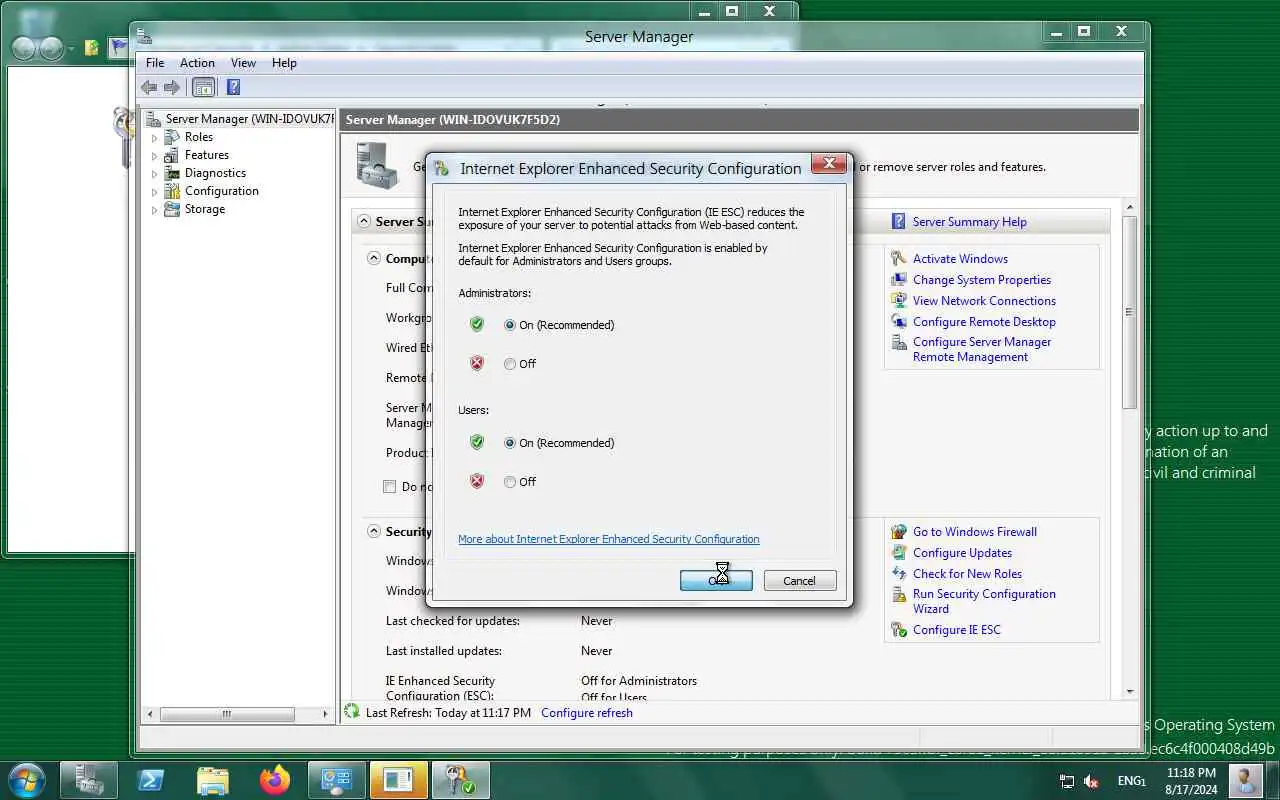Screen dimensions: 1280x800
Task: Open the Help menu
Action: point(284,63)
